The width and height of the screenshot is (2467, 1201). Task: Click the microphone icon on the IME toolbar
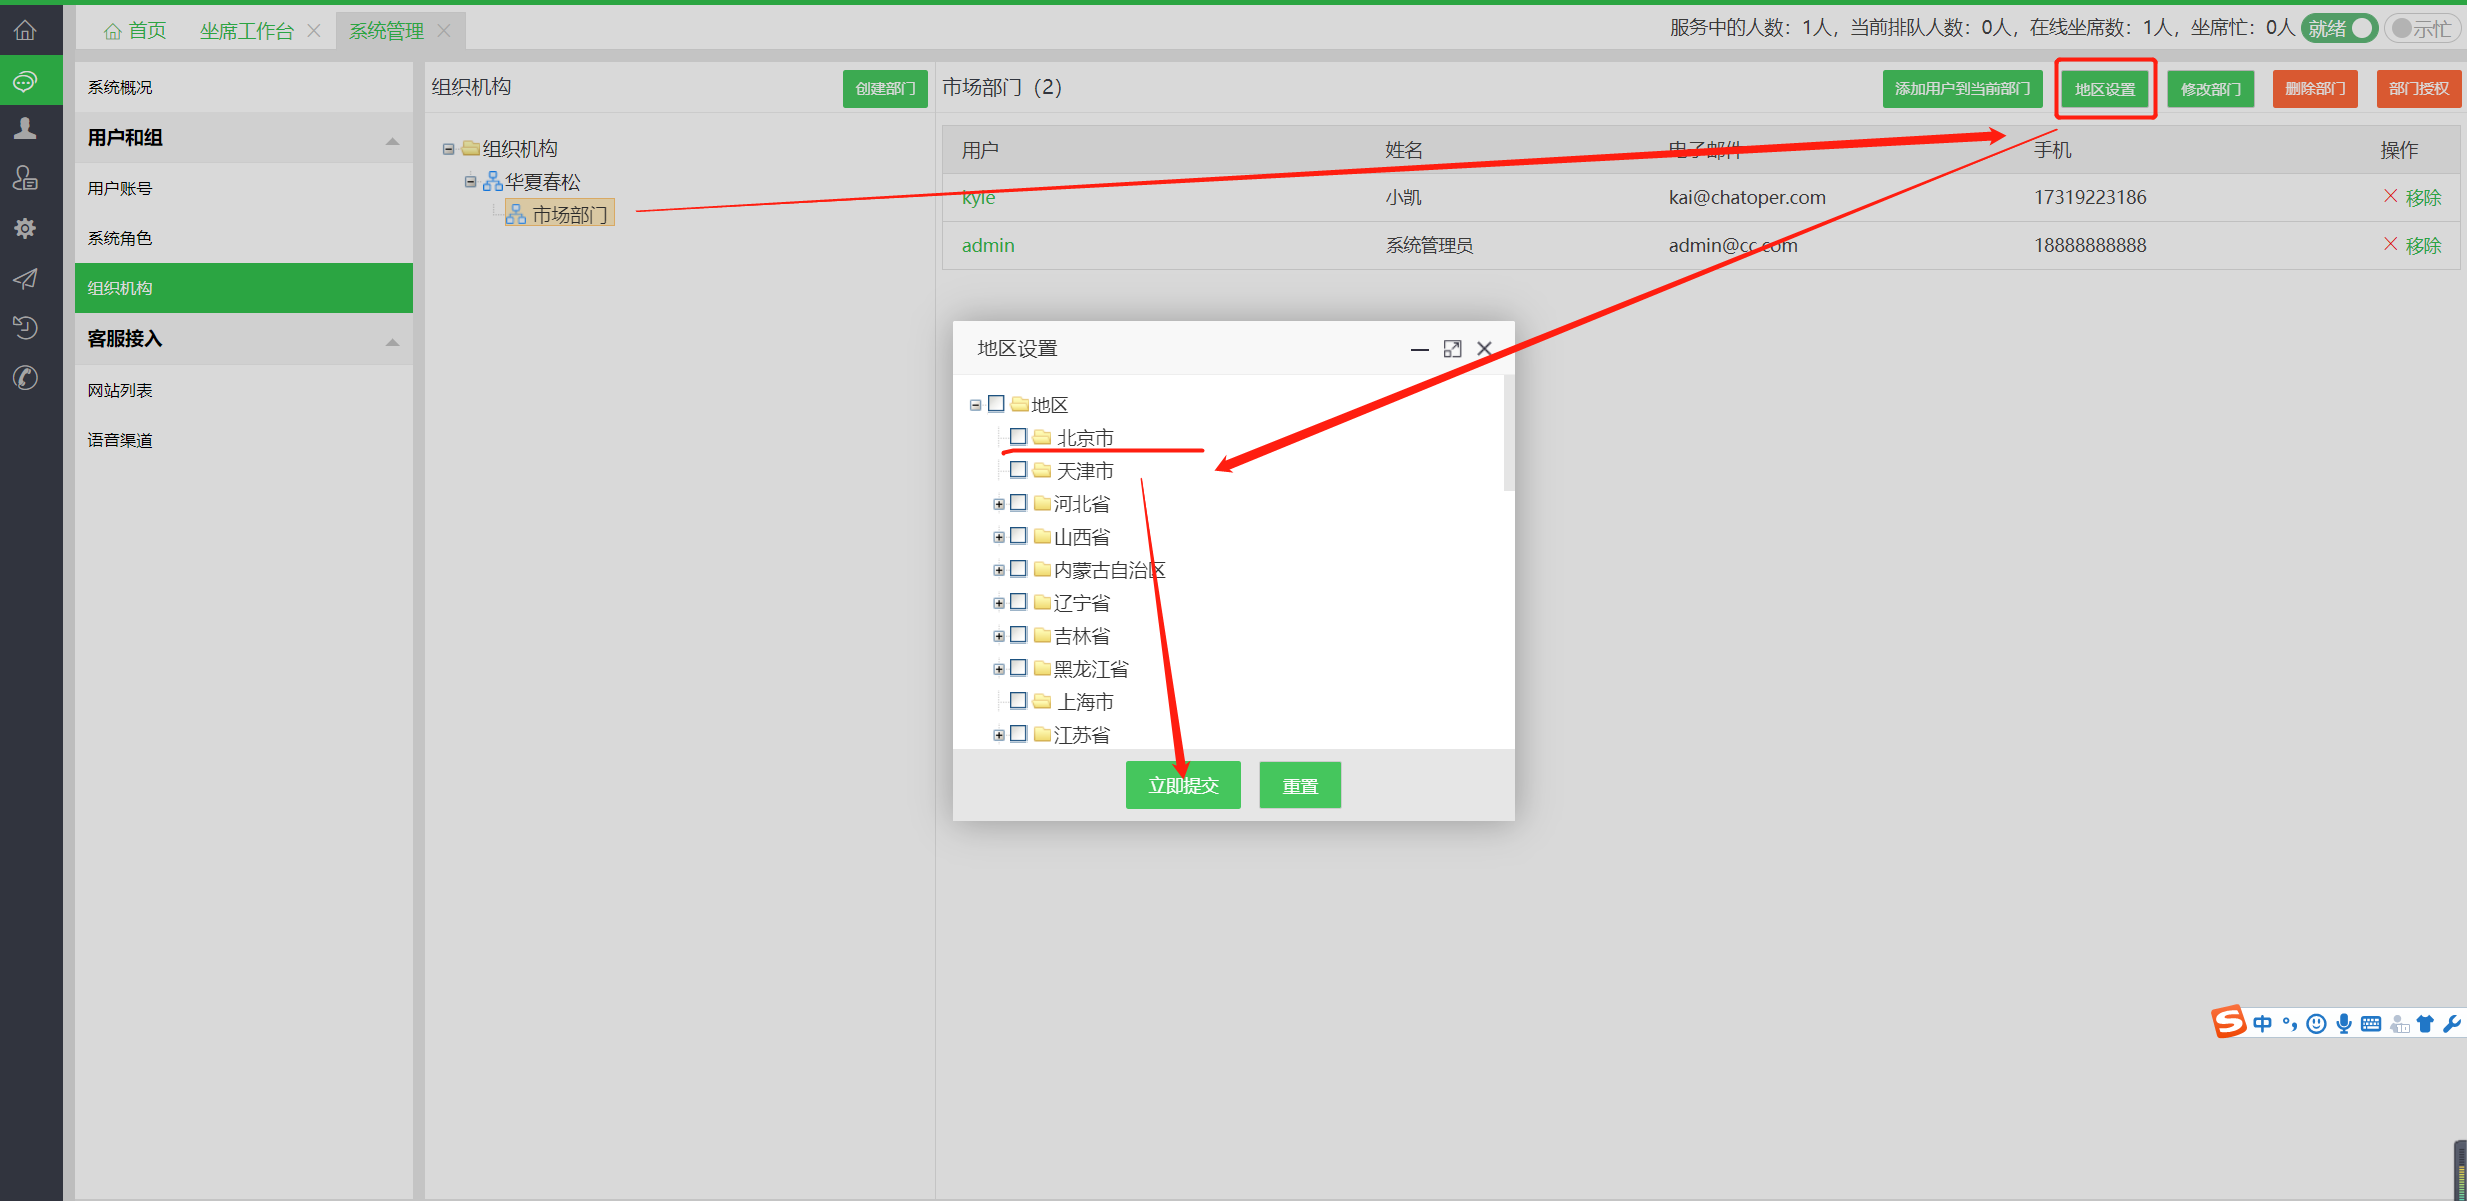coord(2343,1023)
